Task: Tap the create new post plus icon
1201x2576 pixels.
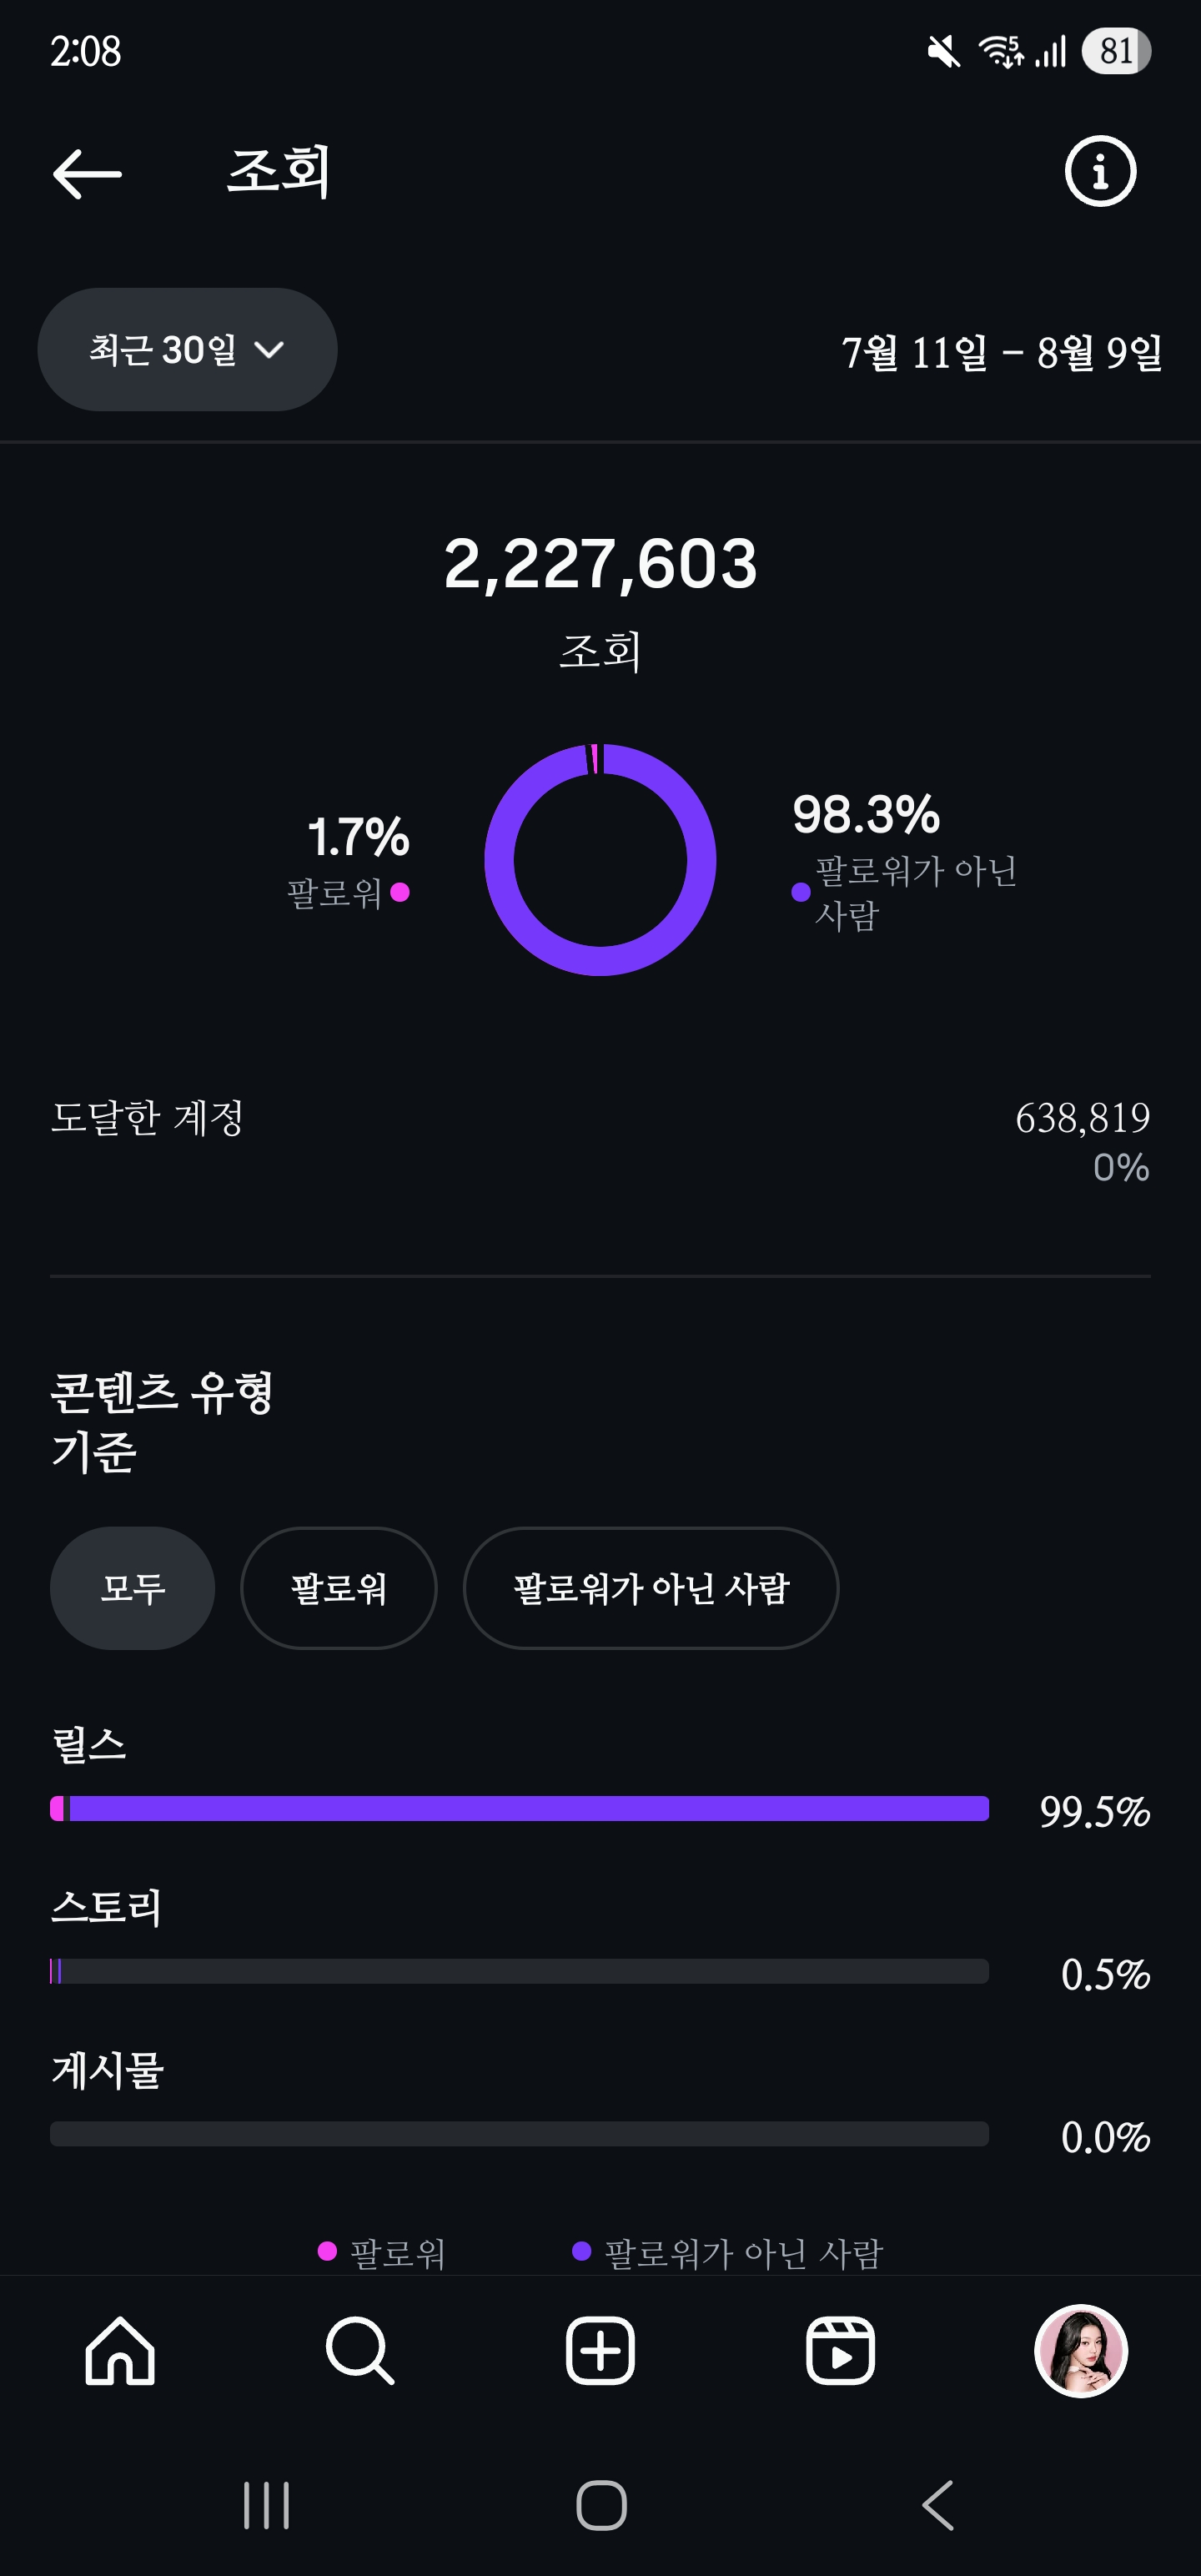Action: [600, 2350]
